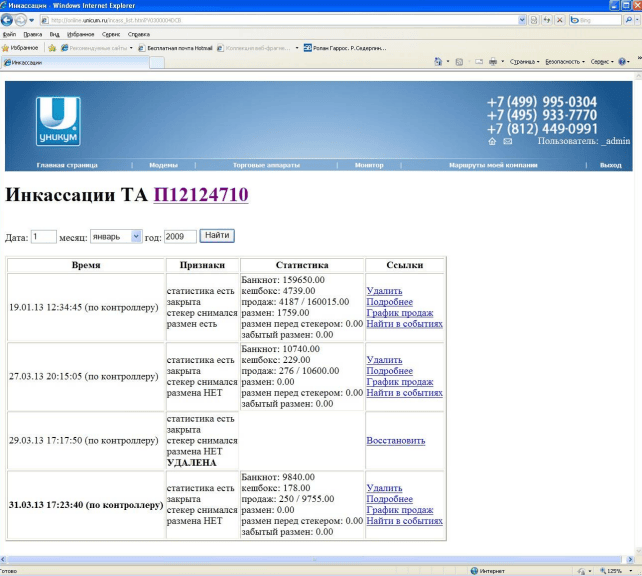The width and height of the screenshot is (642, 576).
Task: Expand the Страница command bar dropdown
Action: pyautogui.click(x=525, y=61)
